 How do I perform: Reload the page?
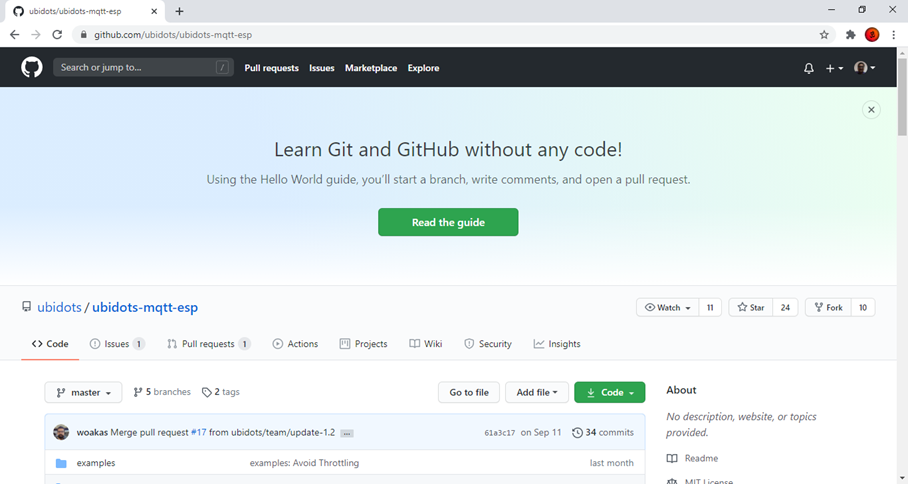[x=57, y=35]
